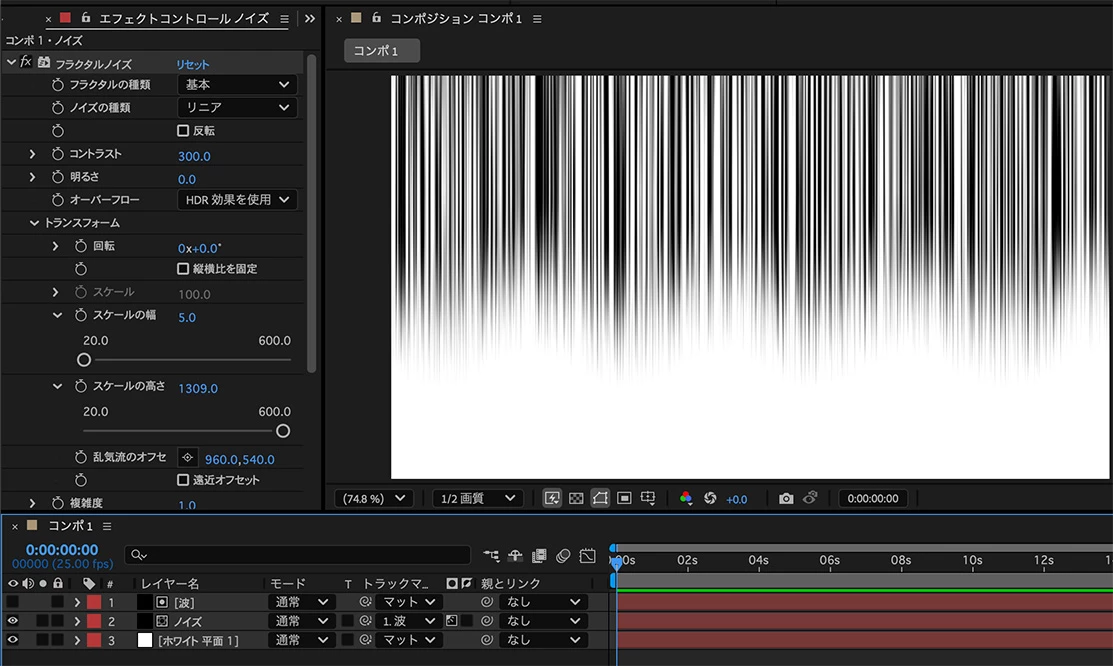Click stopwatch for 明るさ property
The width and height of the screenshot is (1113, 666).
pyautogui.click(x=58, y=177)
